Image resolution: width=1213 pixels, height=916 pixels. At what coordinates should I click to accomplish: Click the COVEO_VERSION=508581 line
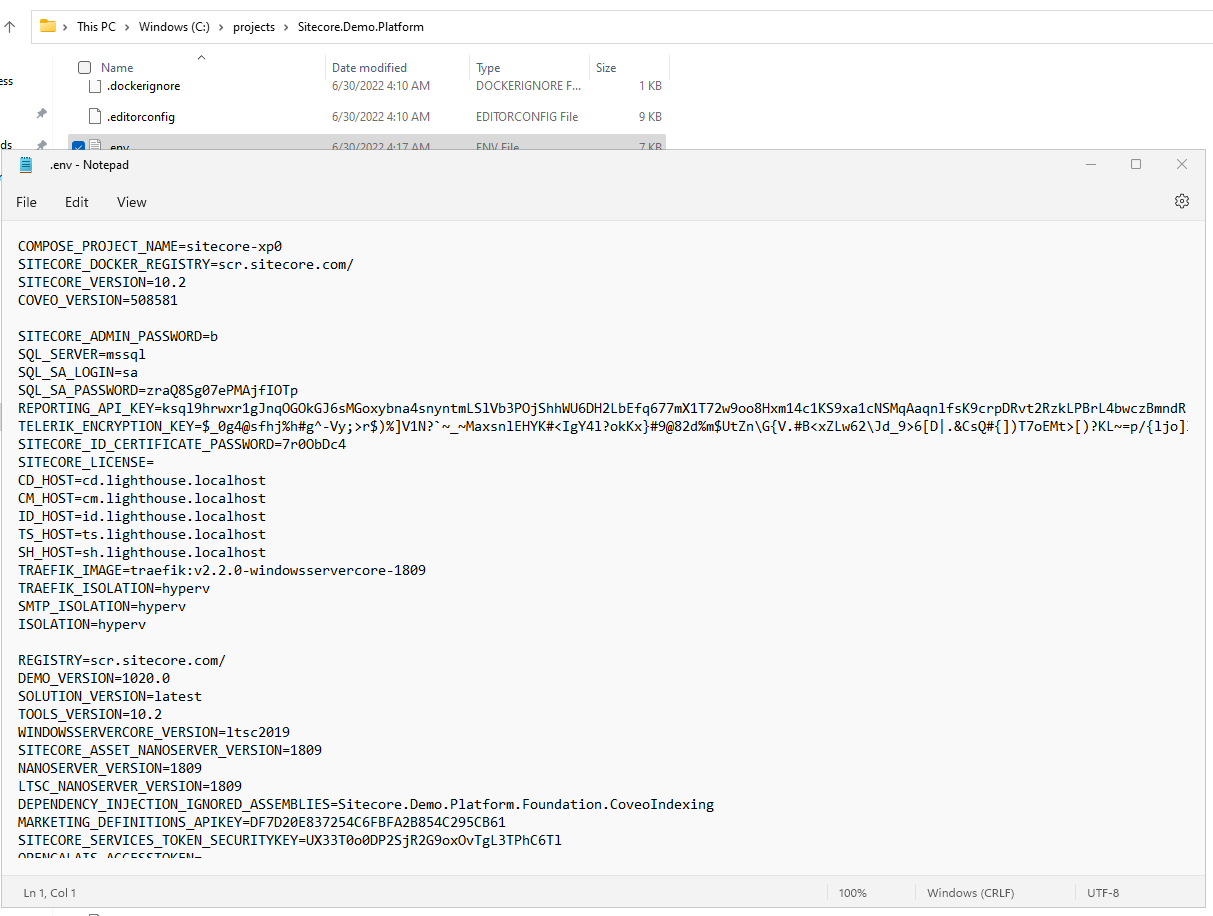click(98, 300)
